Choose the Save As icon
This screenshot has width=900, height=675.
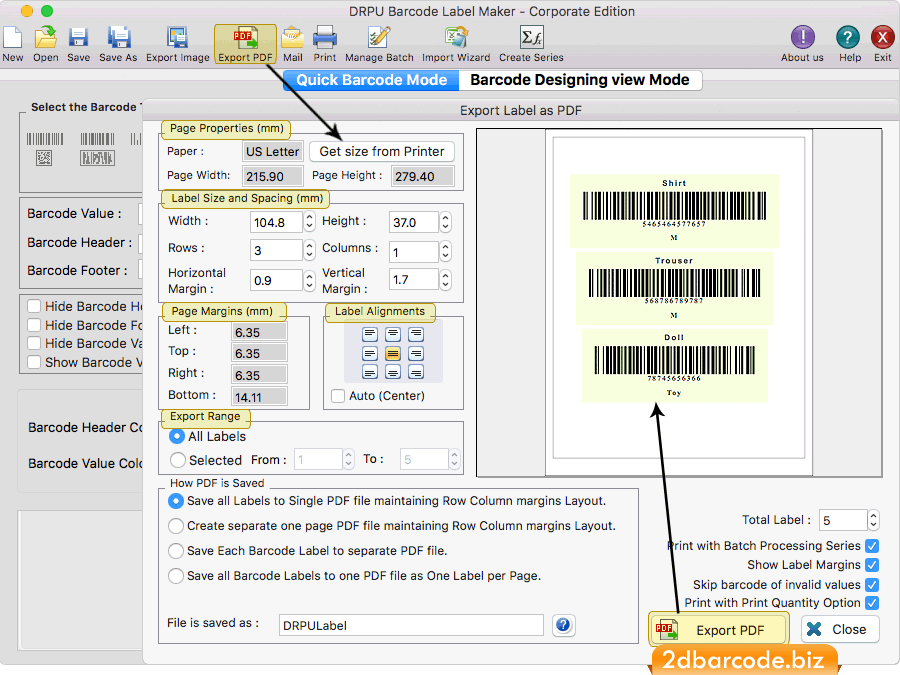(x=119, y=38)
